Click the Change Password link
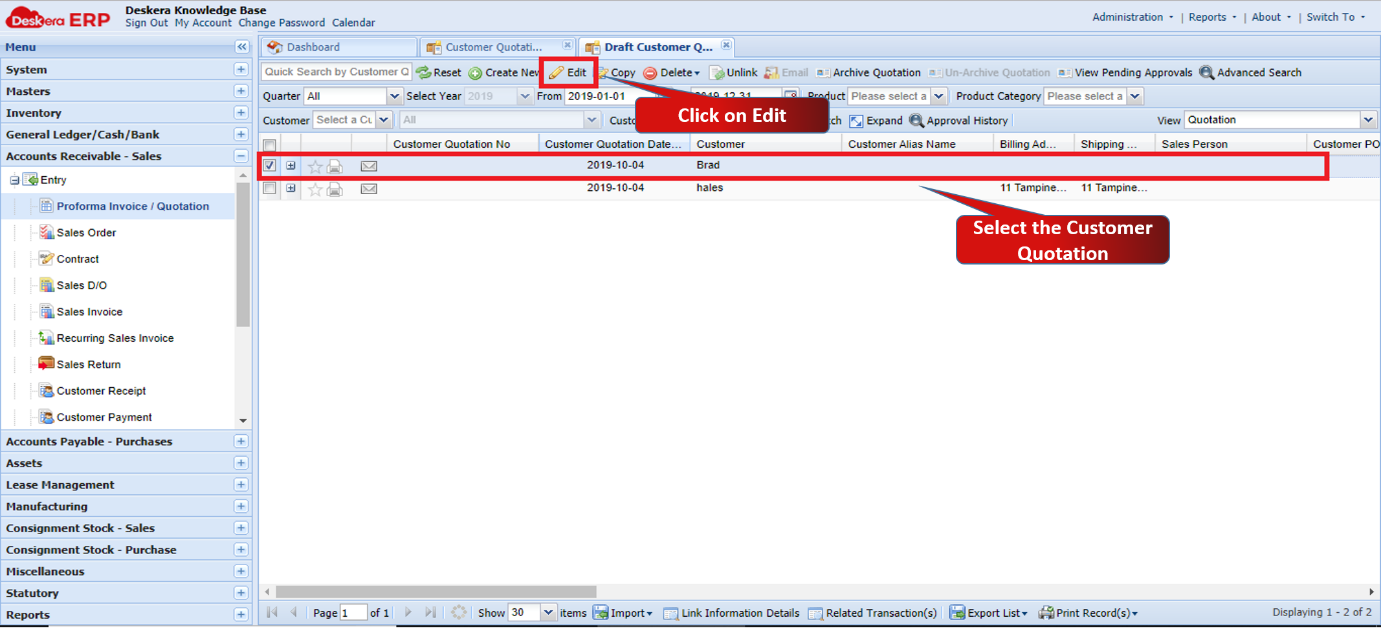Image resolution: width=1381 pixels, height=629 pixels. point(282,23)
